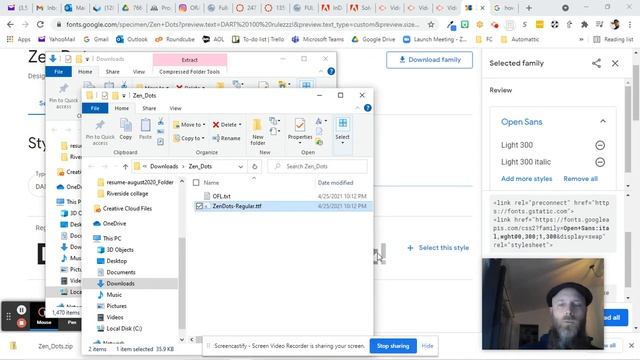This screenshot has height=360, width=640.
Task: Go back in Chrome
Action: pos(10,24)
